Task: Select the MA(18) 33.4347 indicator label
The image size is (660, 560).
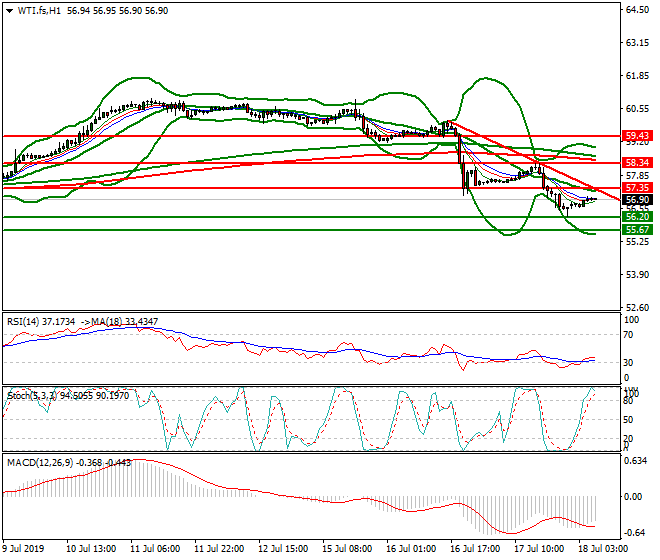Action: [x=125, y=322]
